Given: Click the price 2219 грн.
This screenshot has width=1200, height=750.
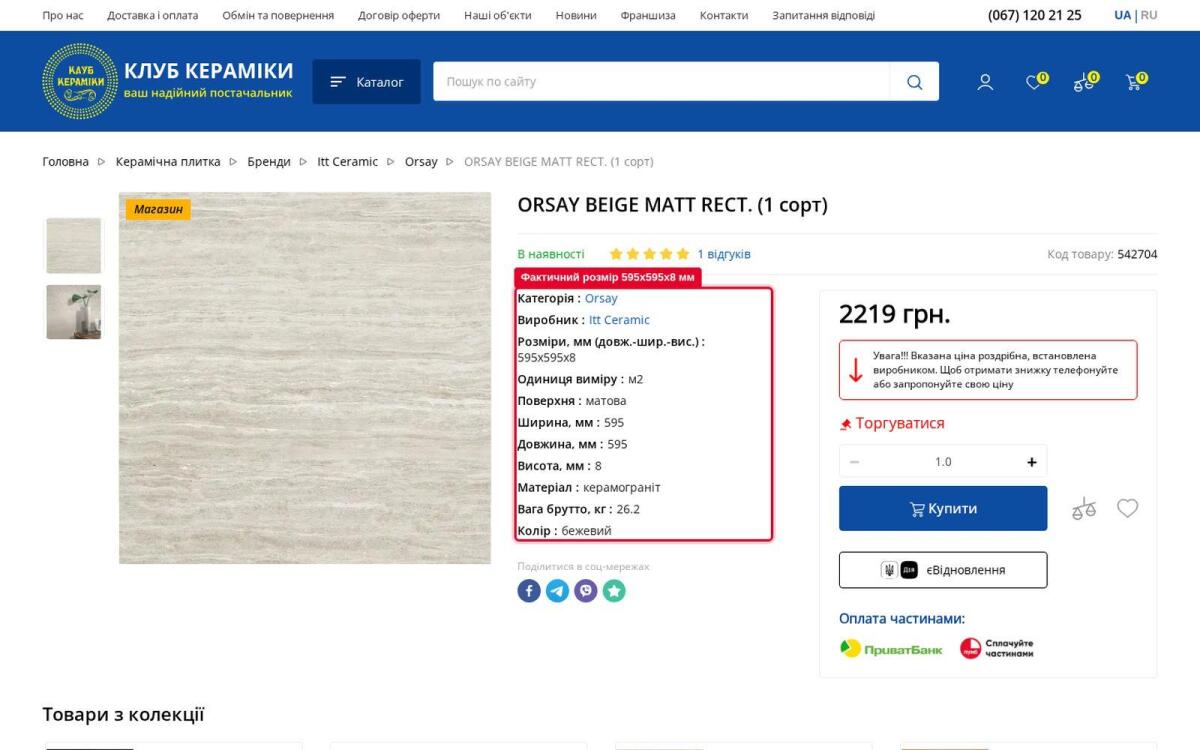Looking at the screenshot, I should 895,314.
